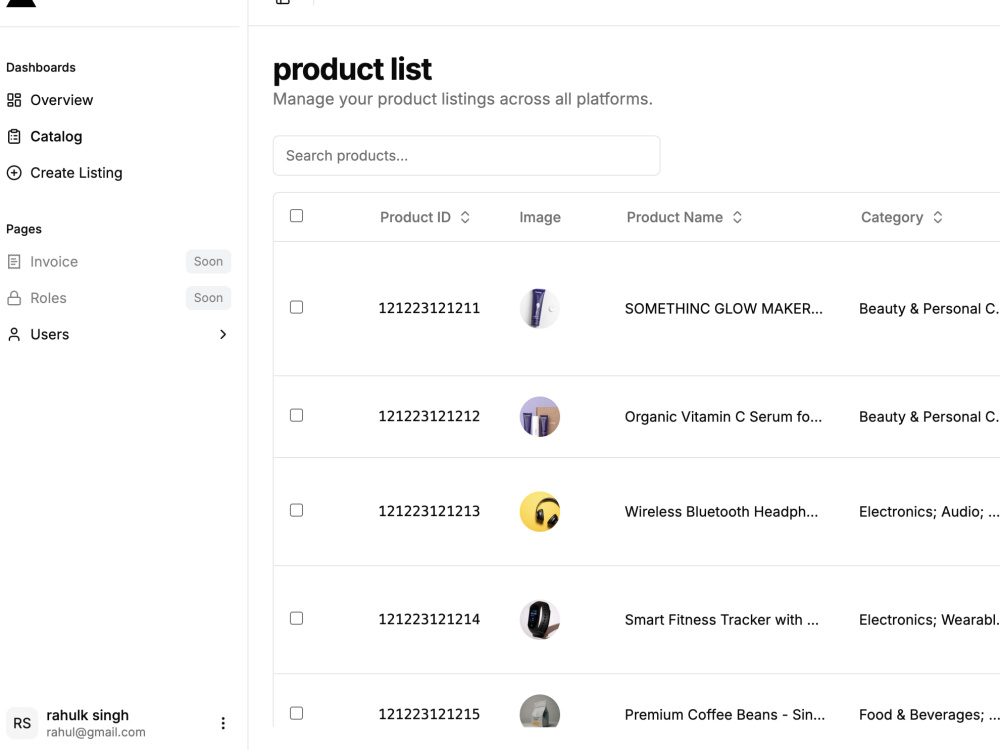Check the box for product 121223121211
Screen dimensions: 1000x750
(x=297, y=307)
